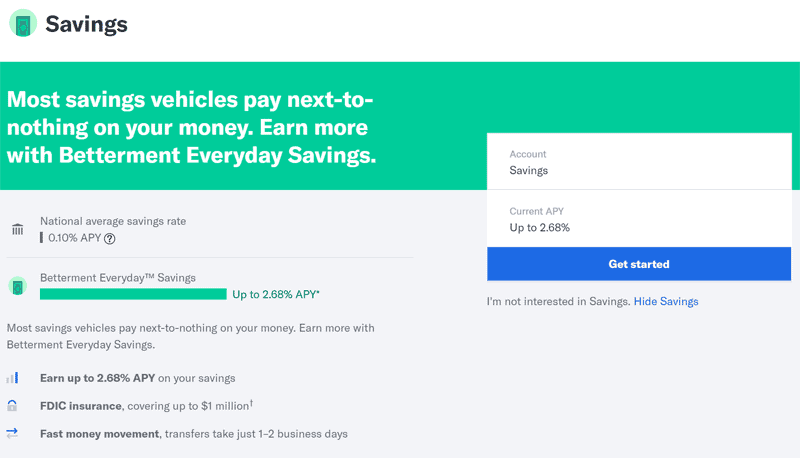Open the APY help question-mark icon
The width and height of the screenshot is (800, 458).
click(x=110, y=239)
